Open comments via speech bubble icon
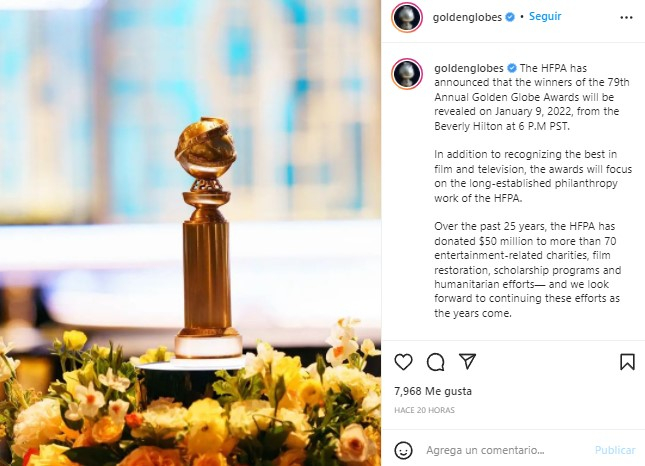Image resolution: width=645 pixels, height=466 pixels. tap(435, 362)
